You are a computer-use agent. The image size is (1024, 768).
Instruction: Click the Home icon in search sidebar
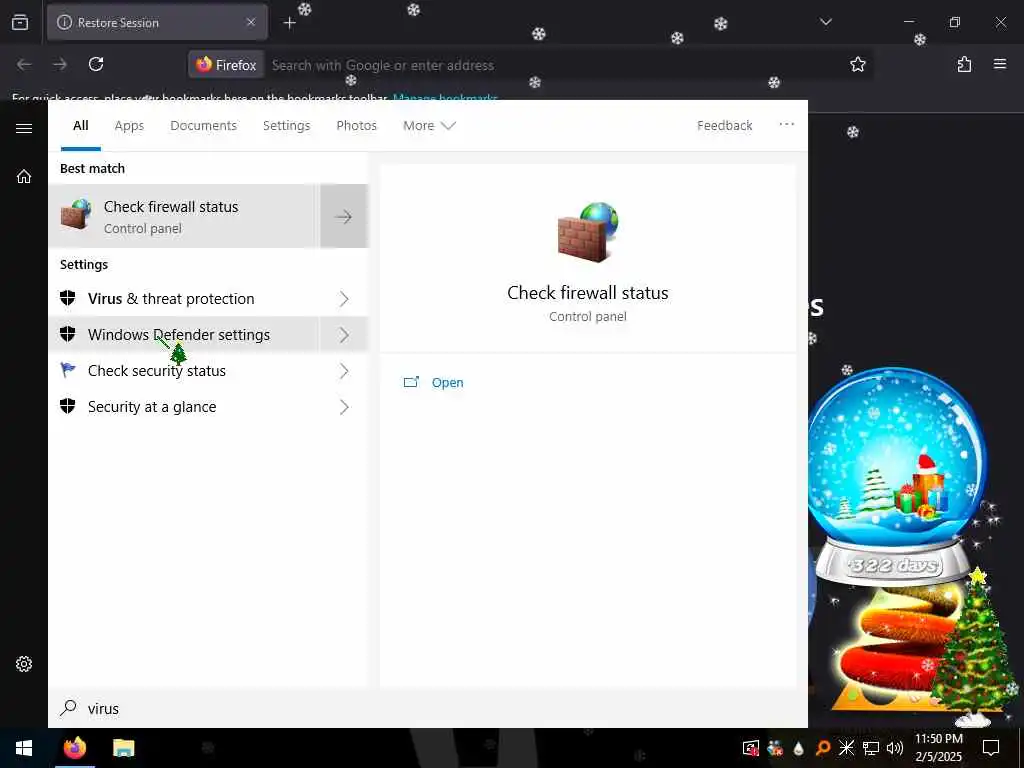(x=24, y=176)
